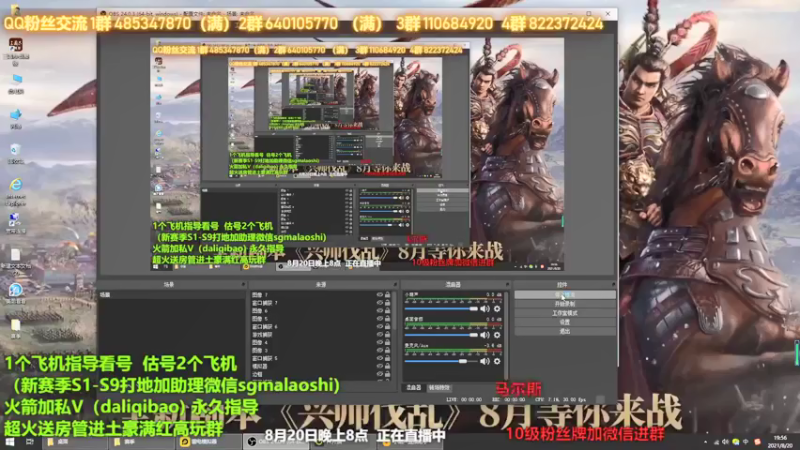Hide the 图像 7 source with eye icon
Viewport: 800px width, 450px height.
pos(379,295)
